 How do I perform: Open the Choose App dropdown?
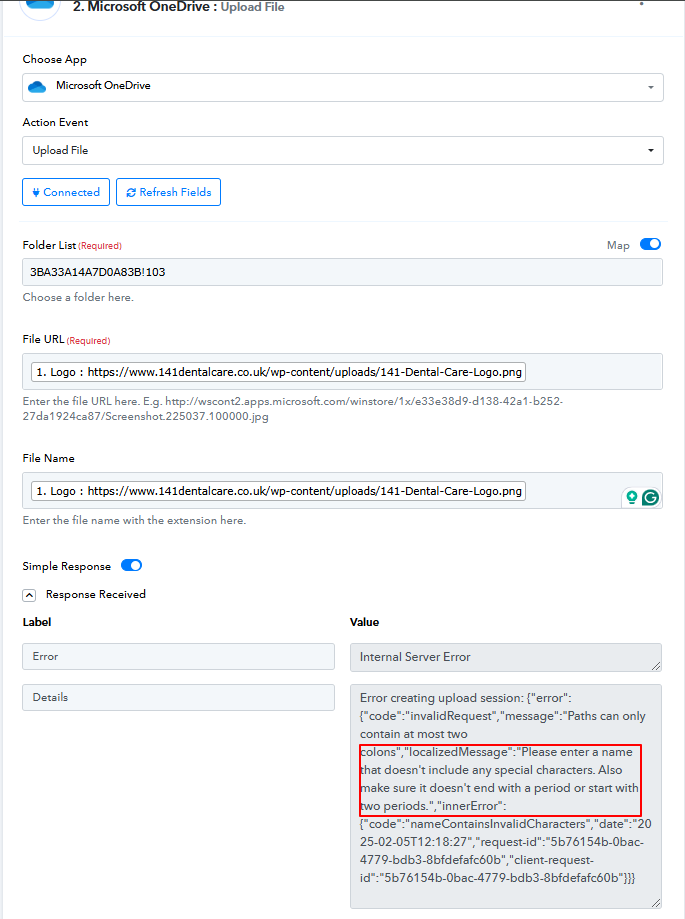click(343, 87)
